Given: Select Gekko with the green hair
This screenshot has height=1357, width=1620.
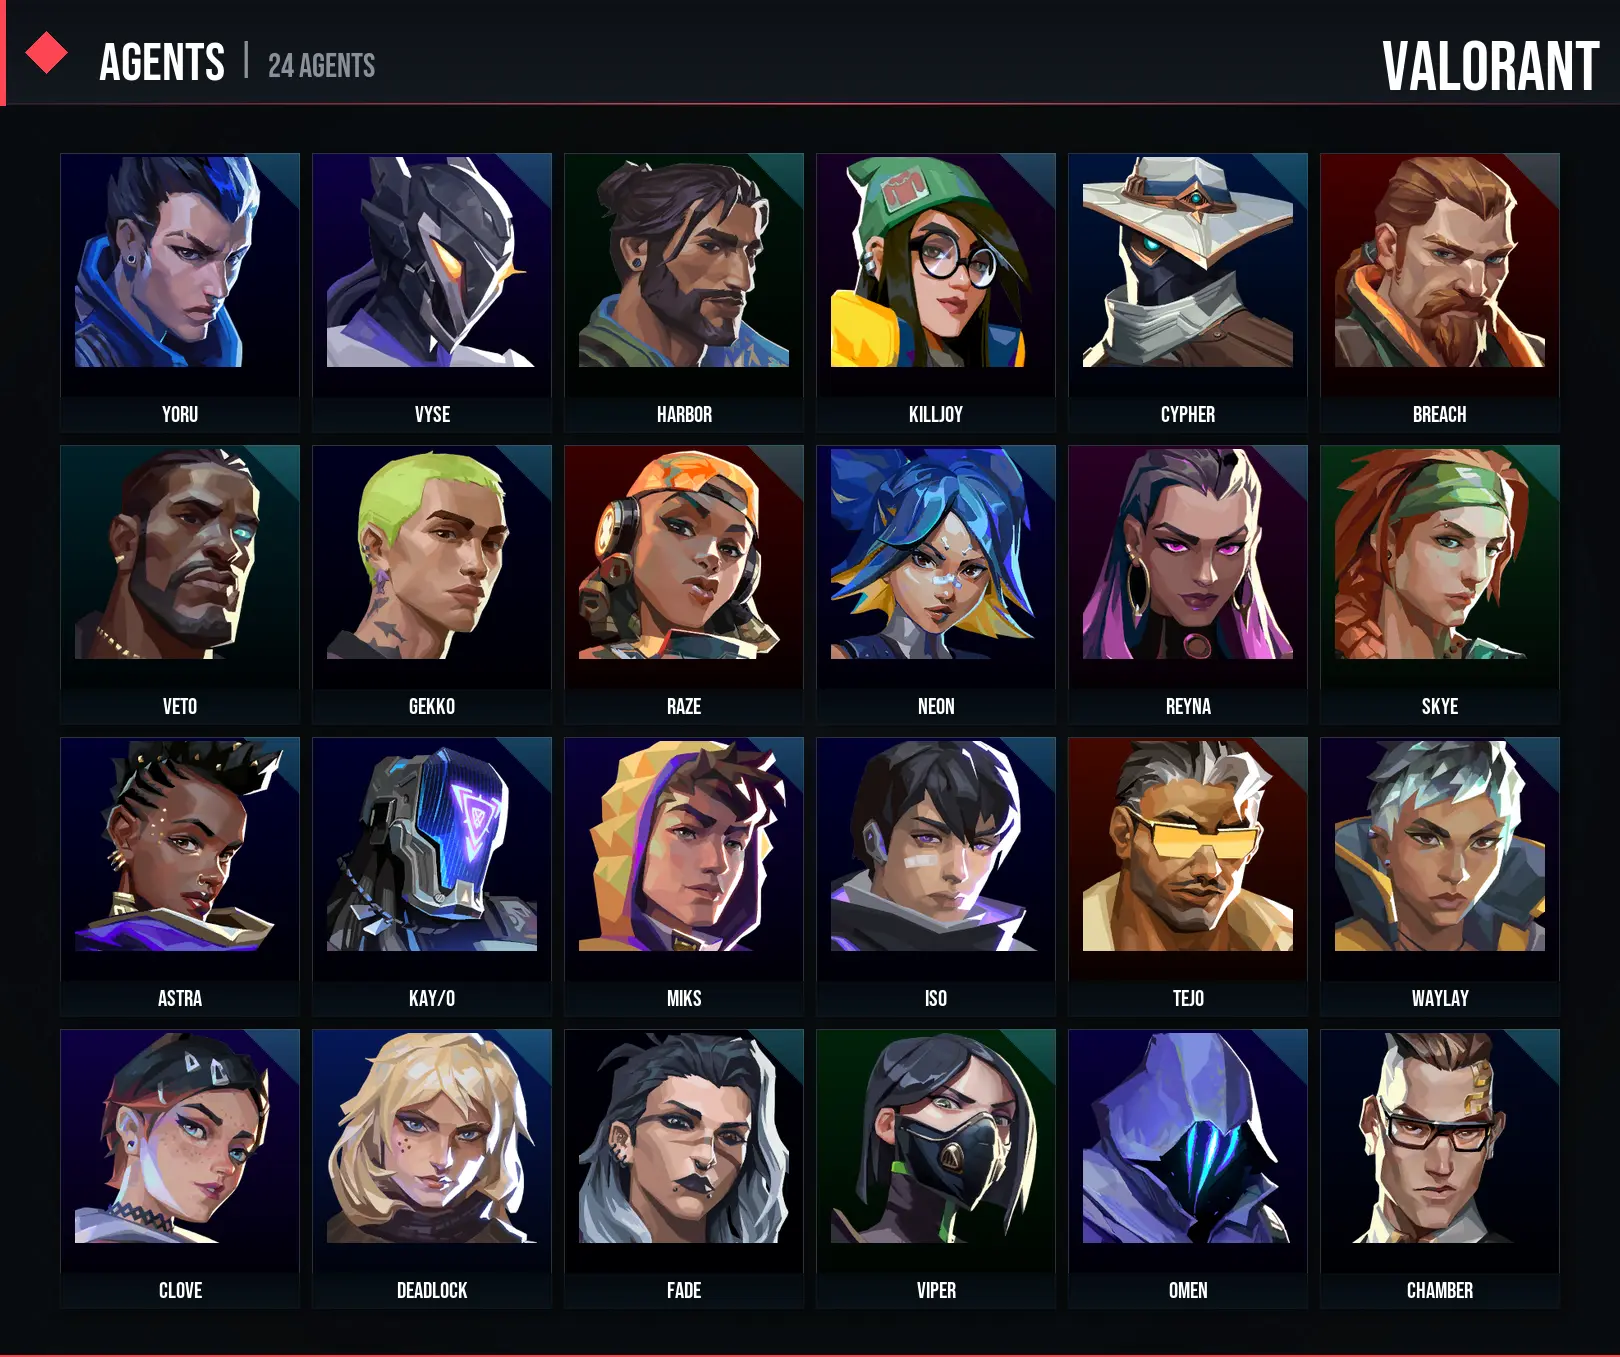Looking at the screenshot, I should coord(432,584).
